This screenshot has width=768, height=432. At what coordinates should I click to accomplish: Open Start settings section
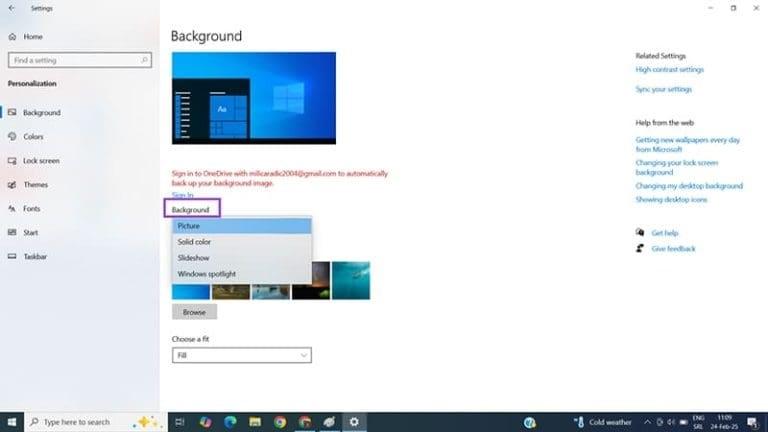click(x=30, y=233)
